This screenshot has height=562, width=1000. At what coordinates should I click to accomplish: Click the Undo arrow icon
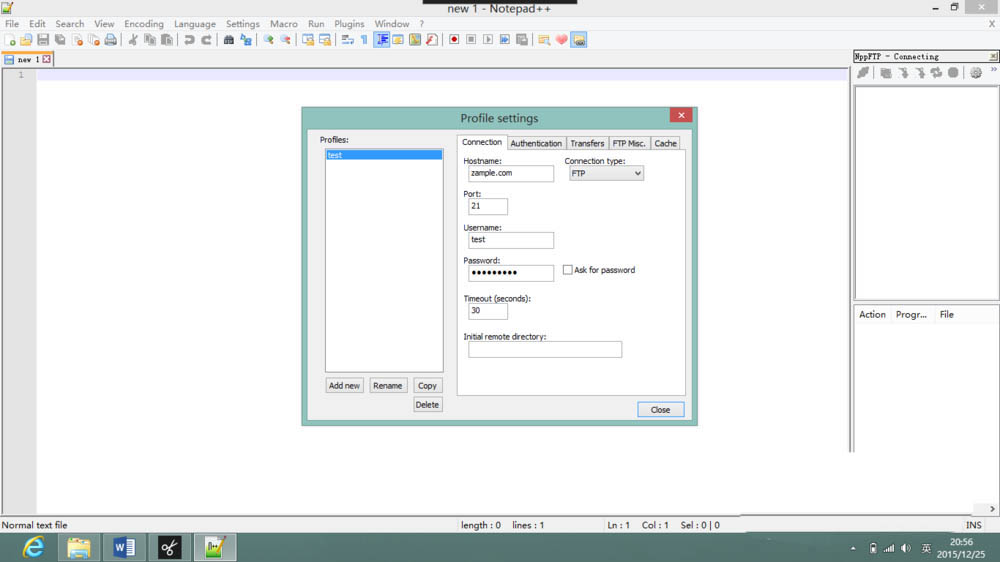[x=189, y=40]
